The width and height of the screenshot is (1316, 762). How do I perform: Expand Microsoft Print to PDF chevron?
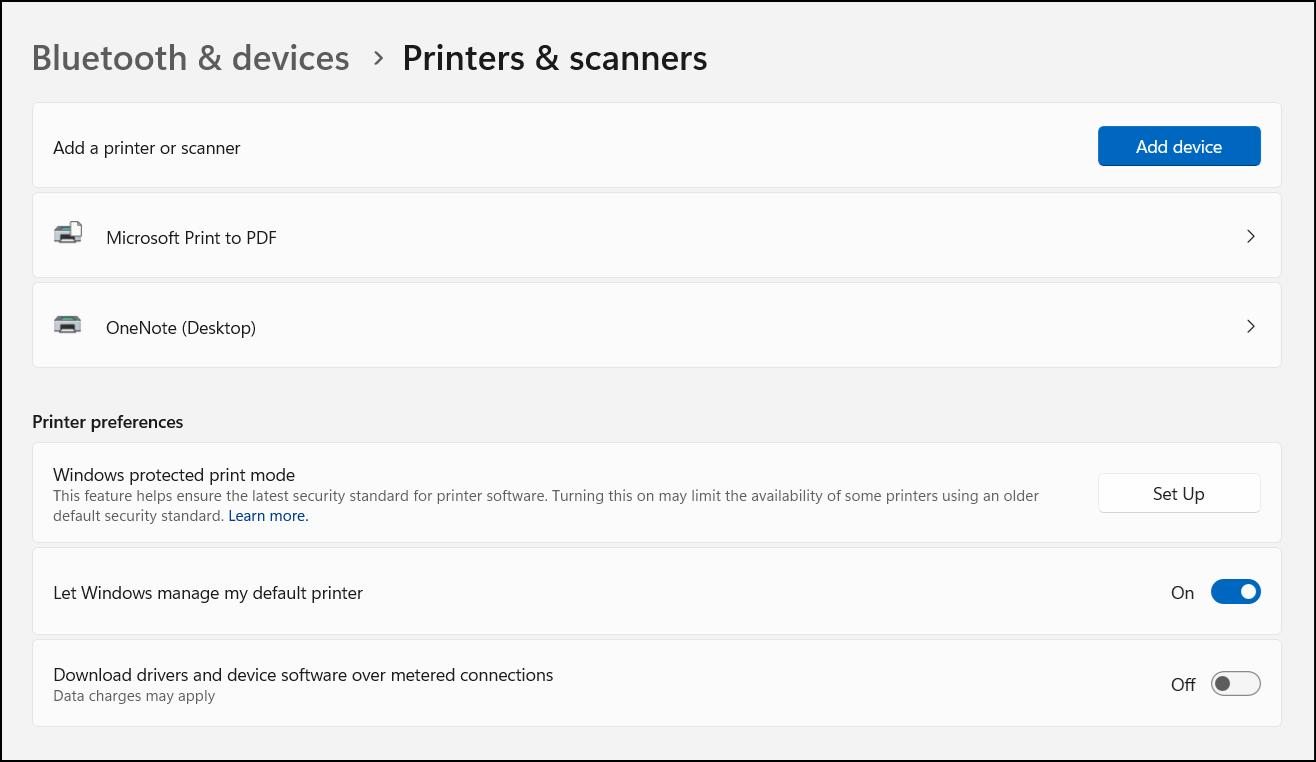point(1250,236)
